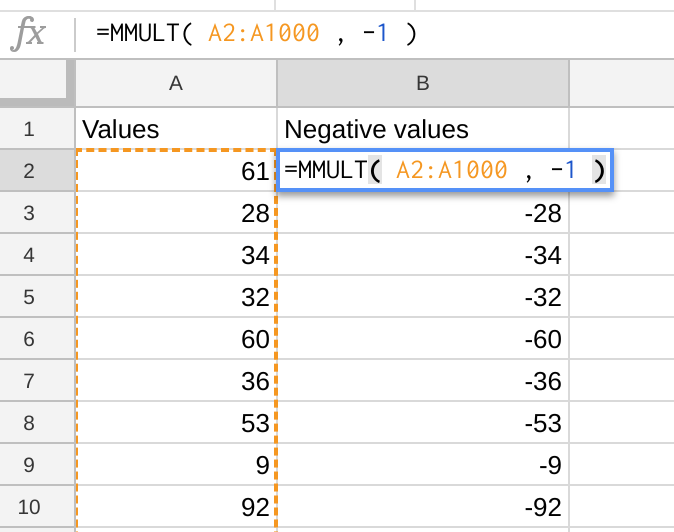Click cell A5 containing 32

176,297
